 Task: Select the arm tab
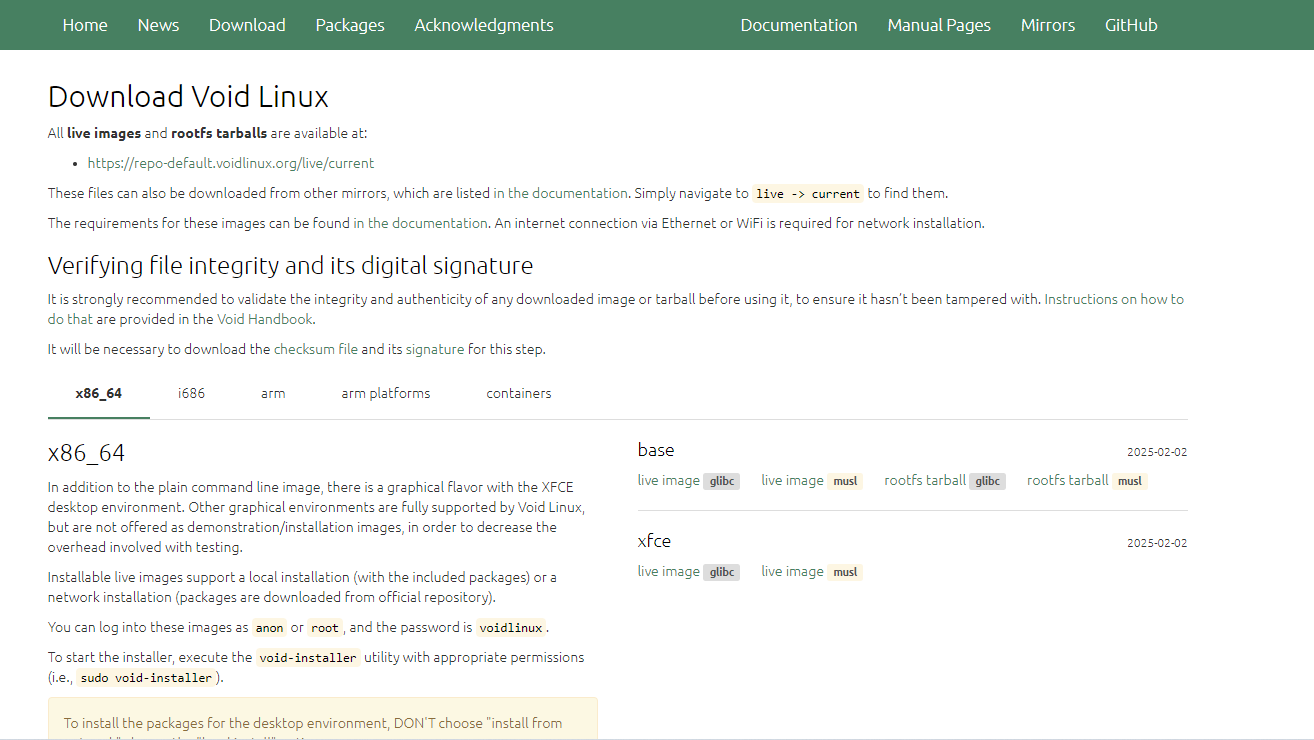pos(273,393)
